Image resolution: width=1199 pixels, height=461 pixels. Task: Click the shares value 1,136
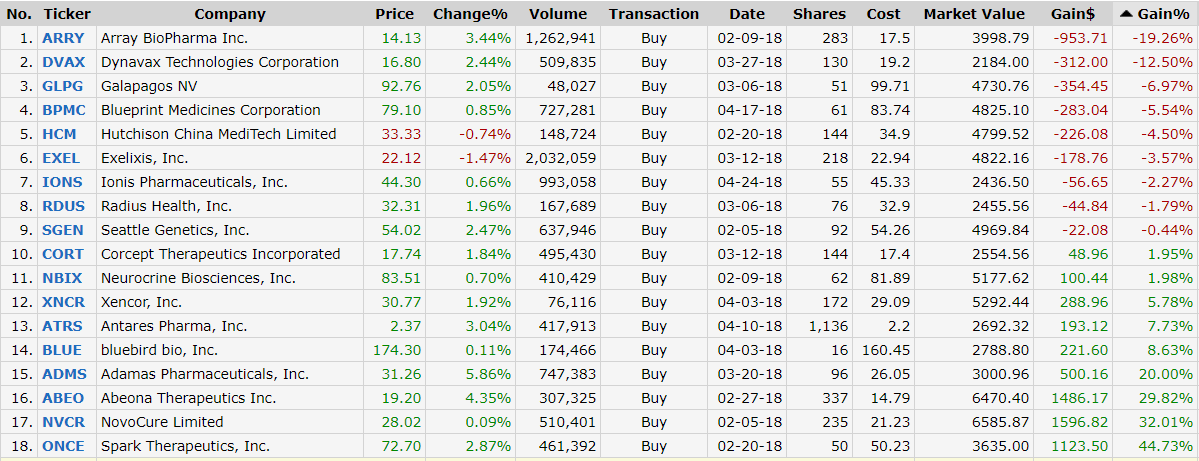click(829, 326)
